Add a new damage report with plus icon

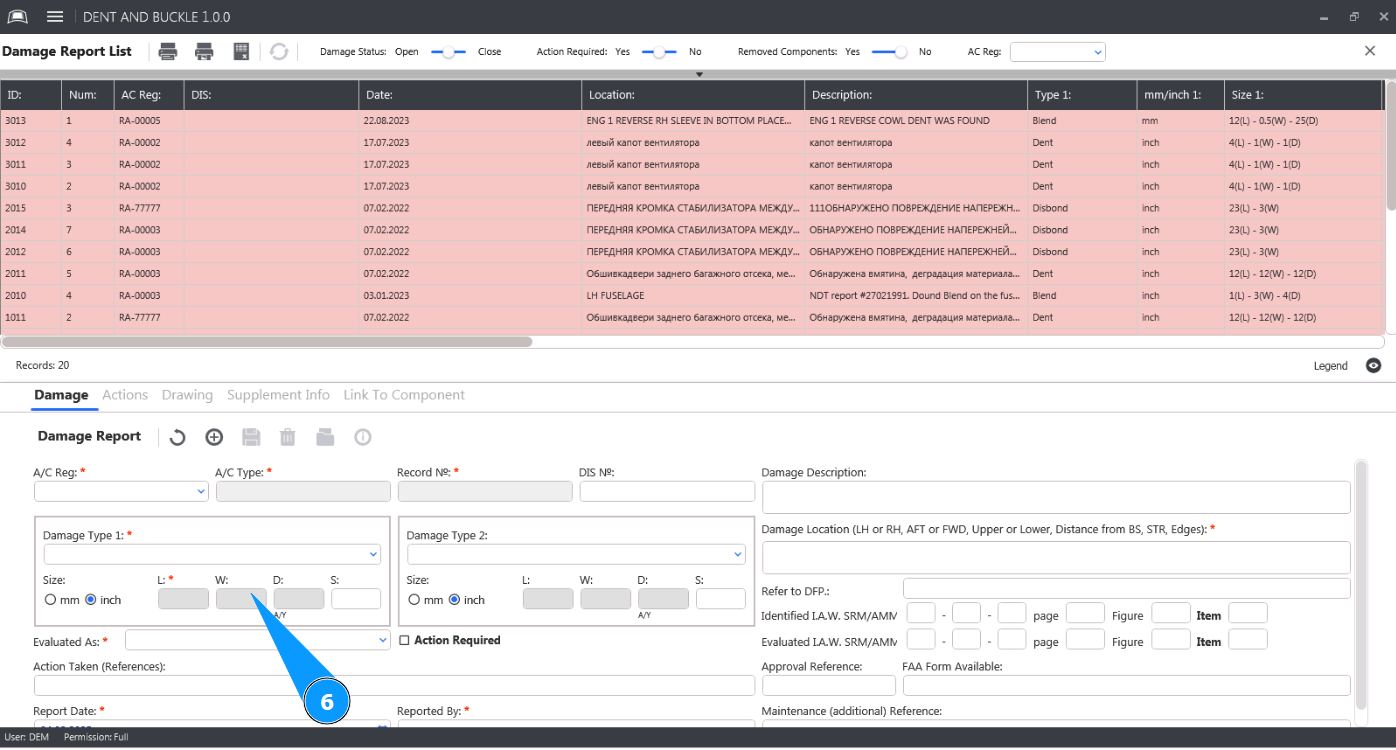[x=214, y=437]
